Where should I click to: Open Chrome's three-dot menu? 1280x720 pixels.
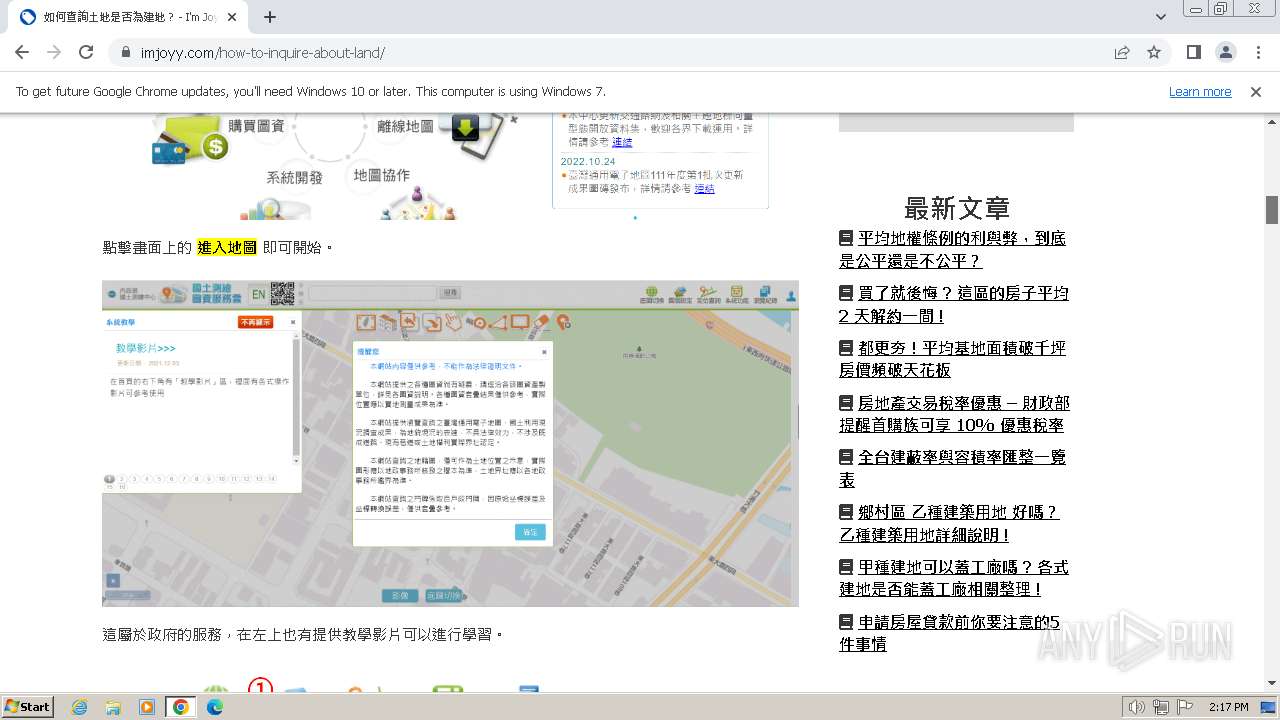(1257, 52)
